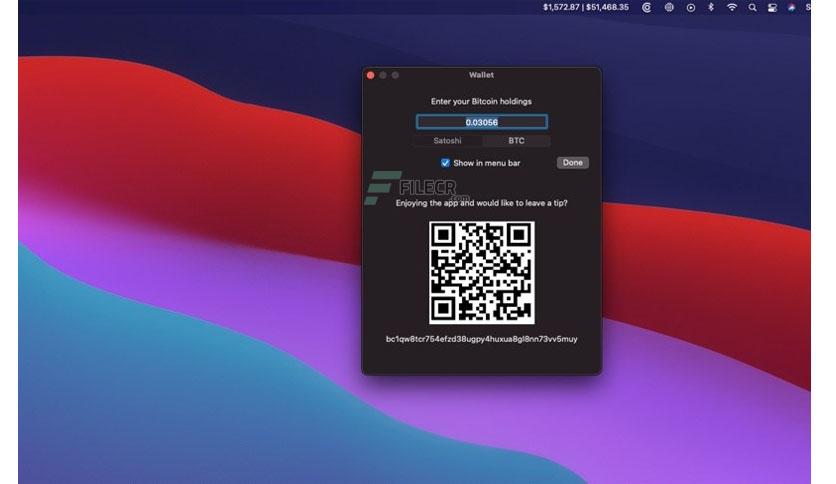
Task: Open Spotlight search magnifier
Action: click(752, 7)
